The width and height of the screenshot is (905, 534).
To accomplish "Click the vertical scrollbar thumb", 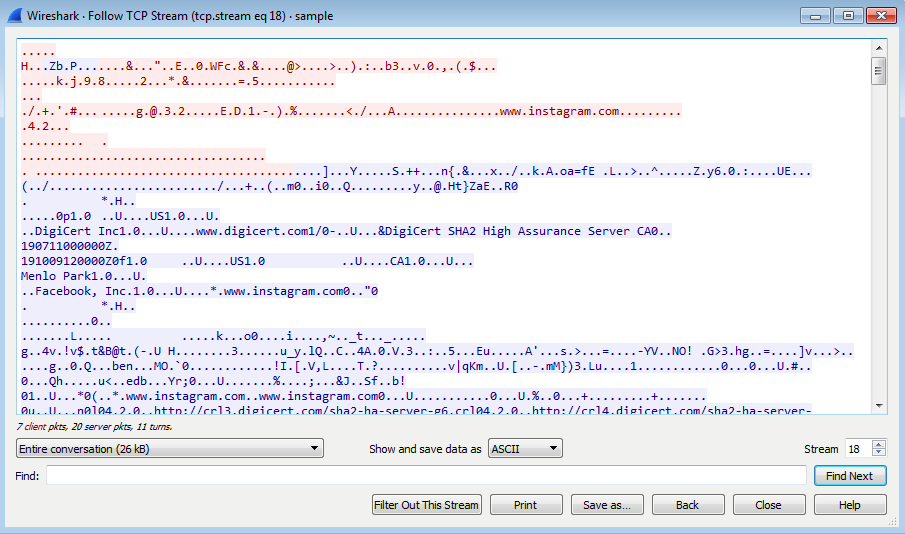I will pos(878,71).
